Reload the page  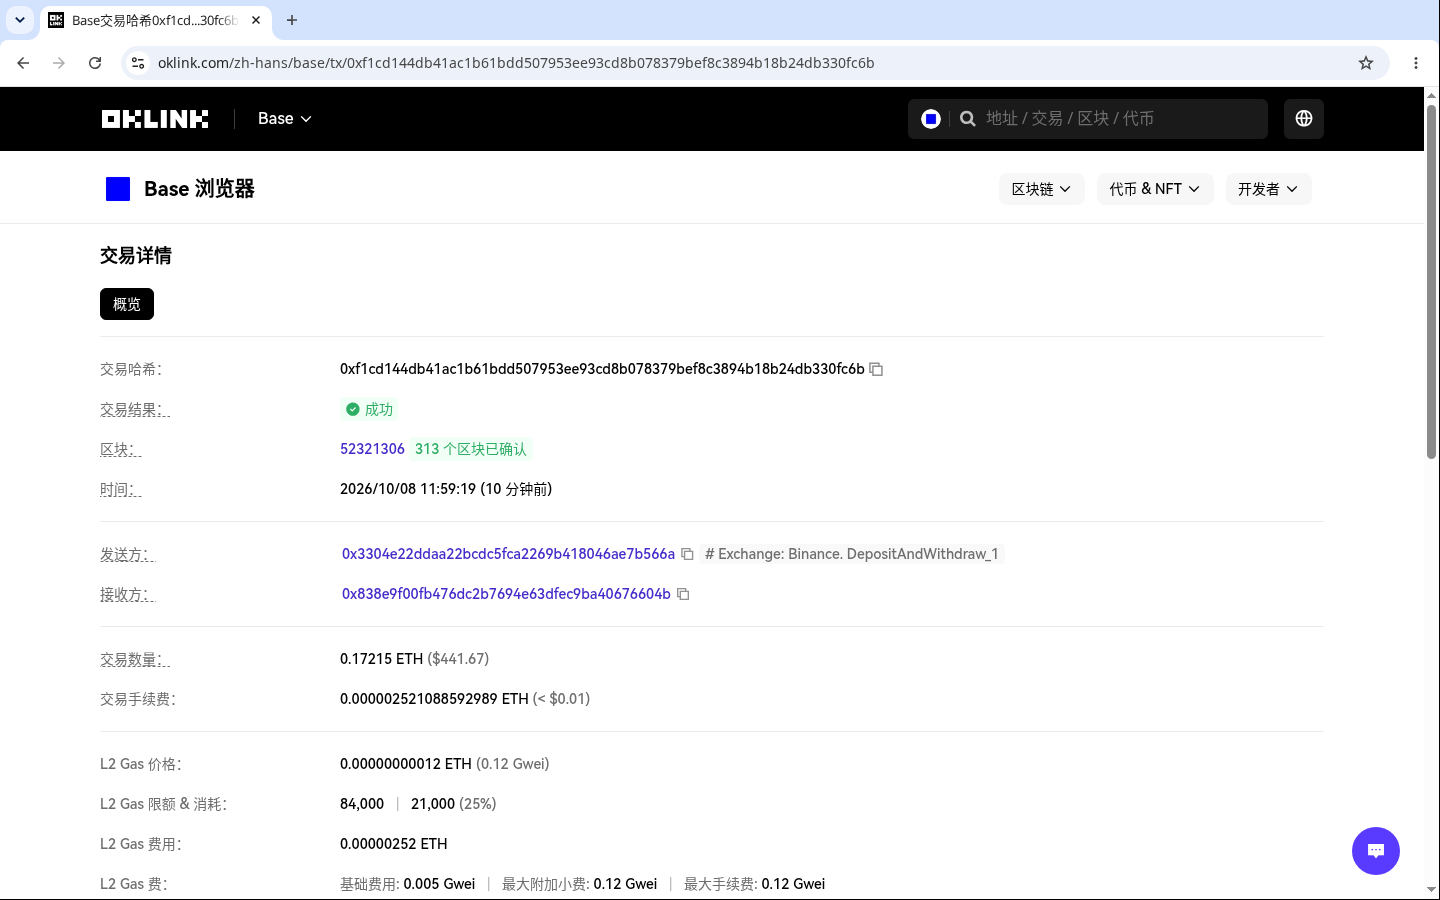pos(95,63)
